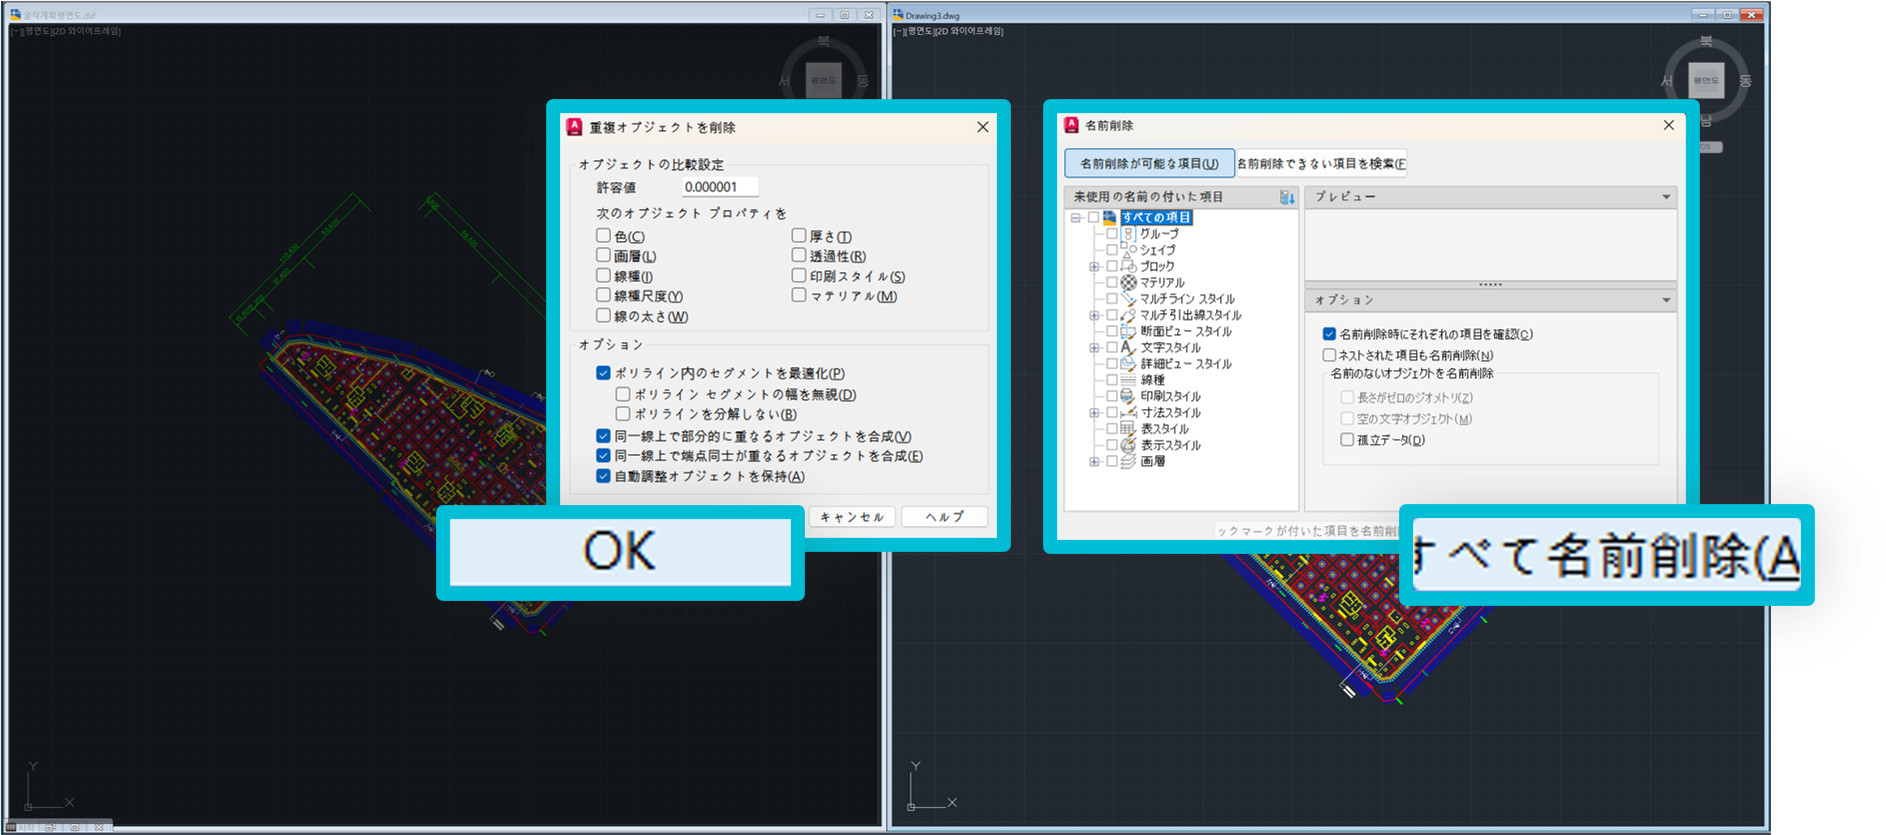
Task: Click ViewCube top face in Drawing3.dwg window
Action: 1706,80
